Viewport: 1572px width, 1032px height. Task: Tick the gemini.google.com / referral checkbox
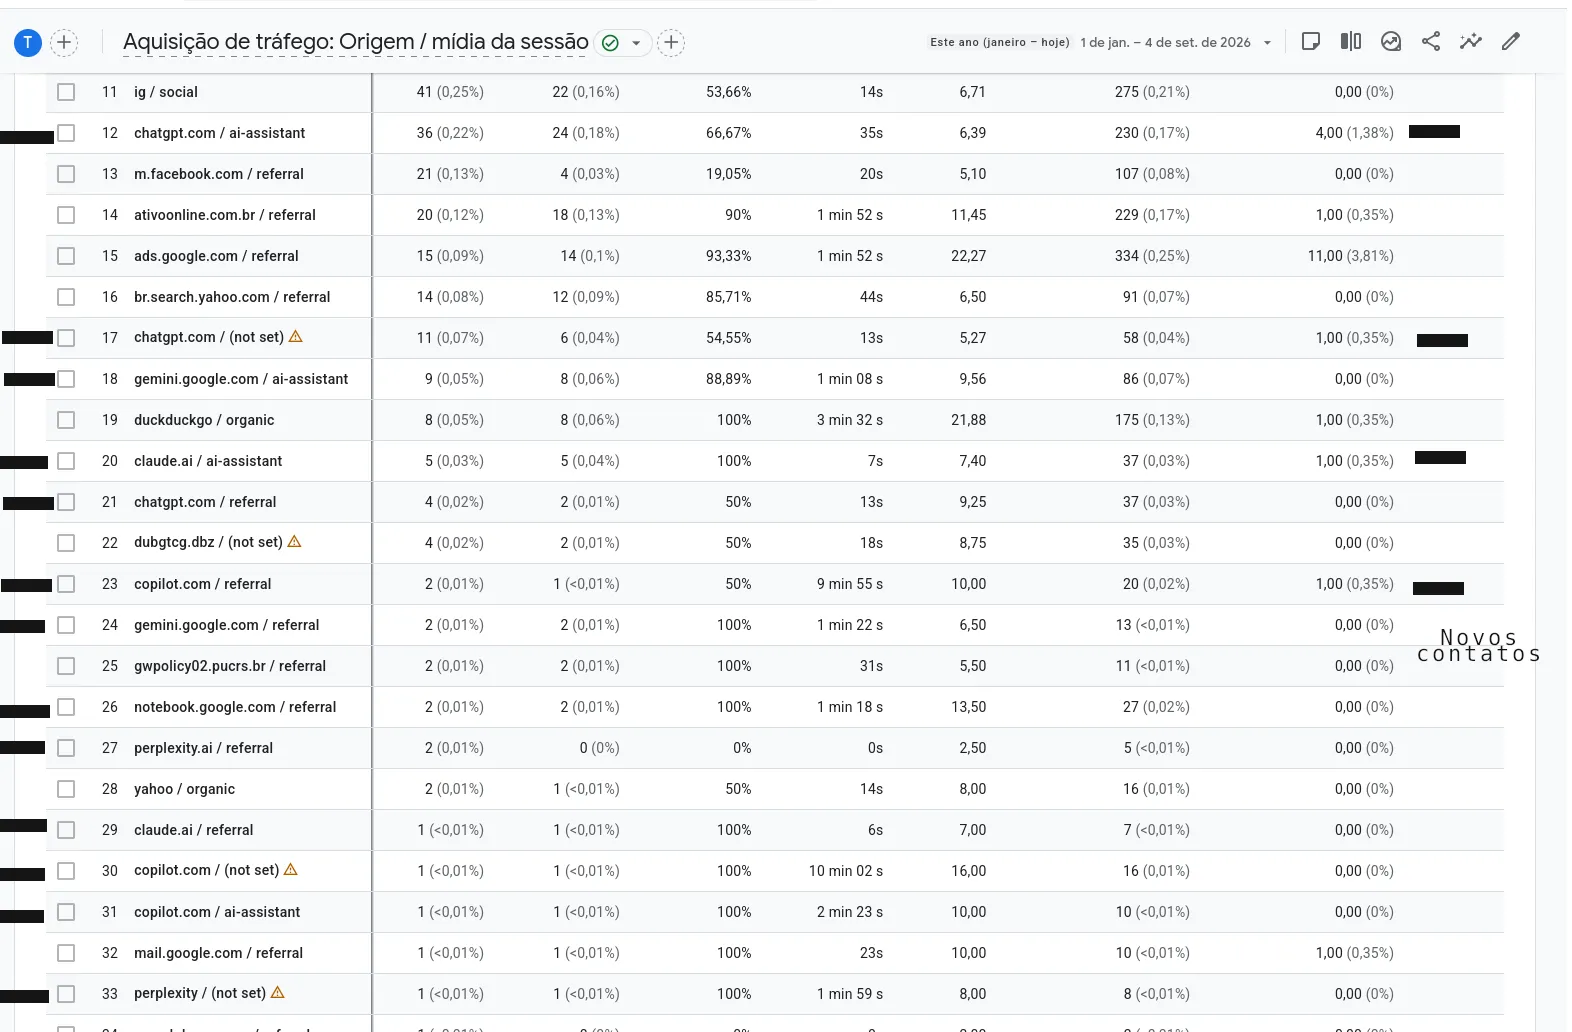point(66,625)
